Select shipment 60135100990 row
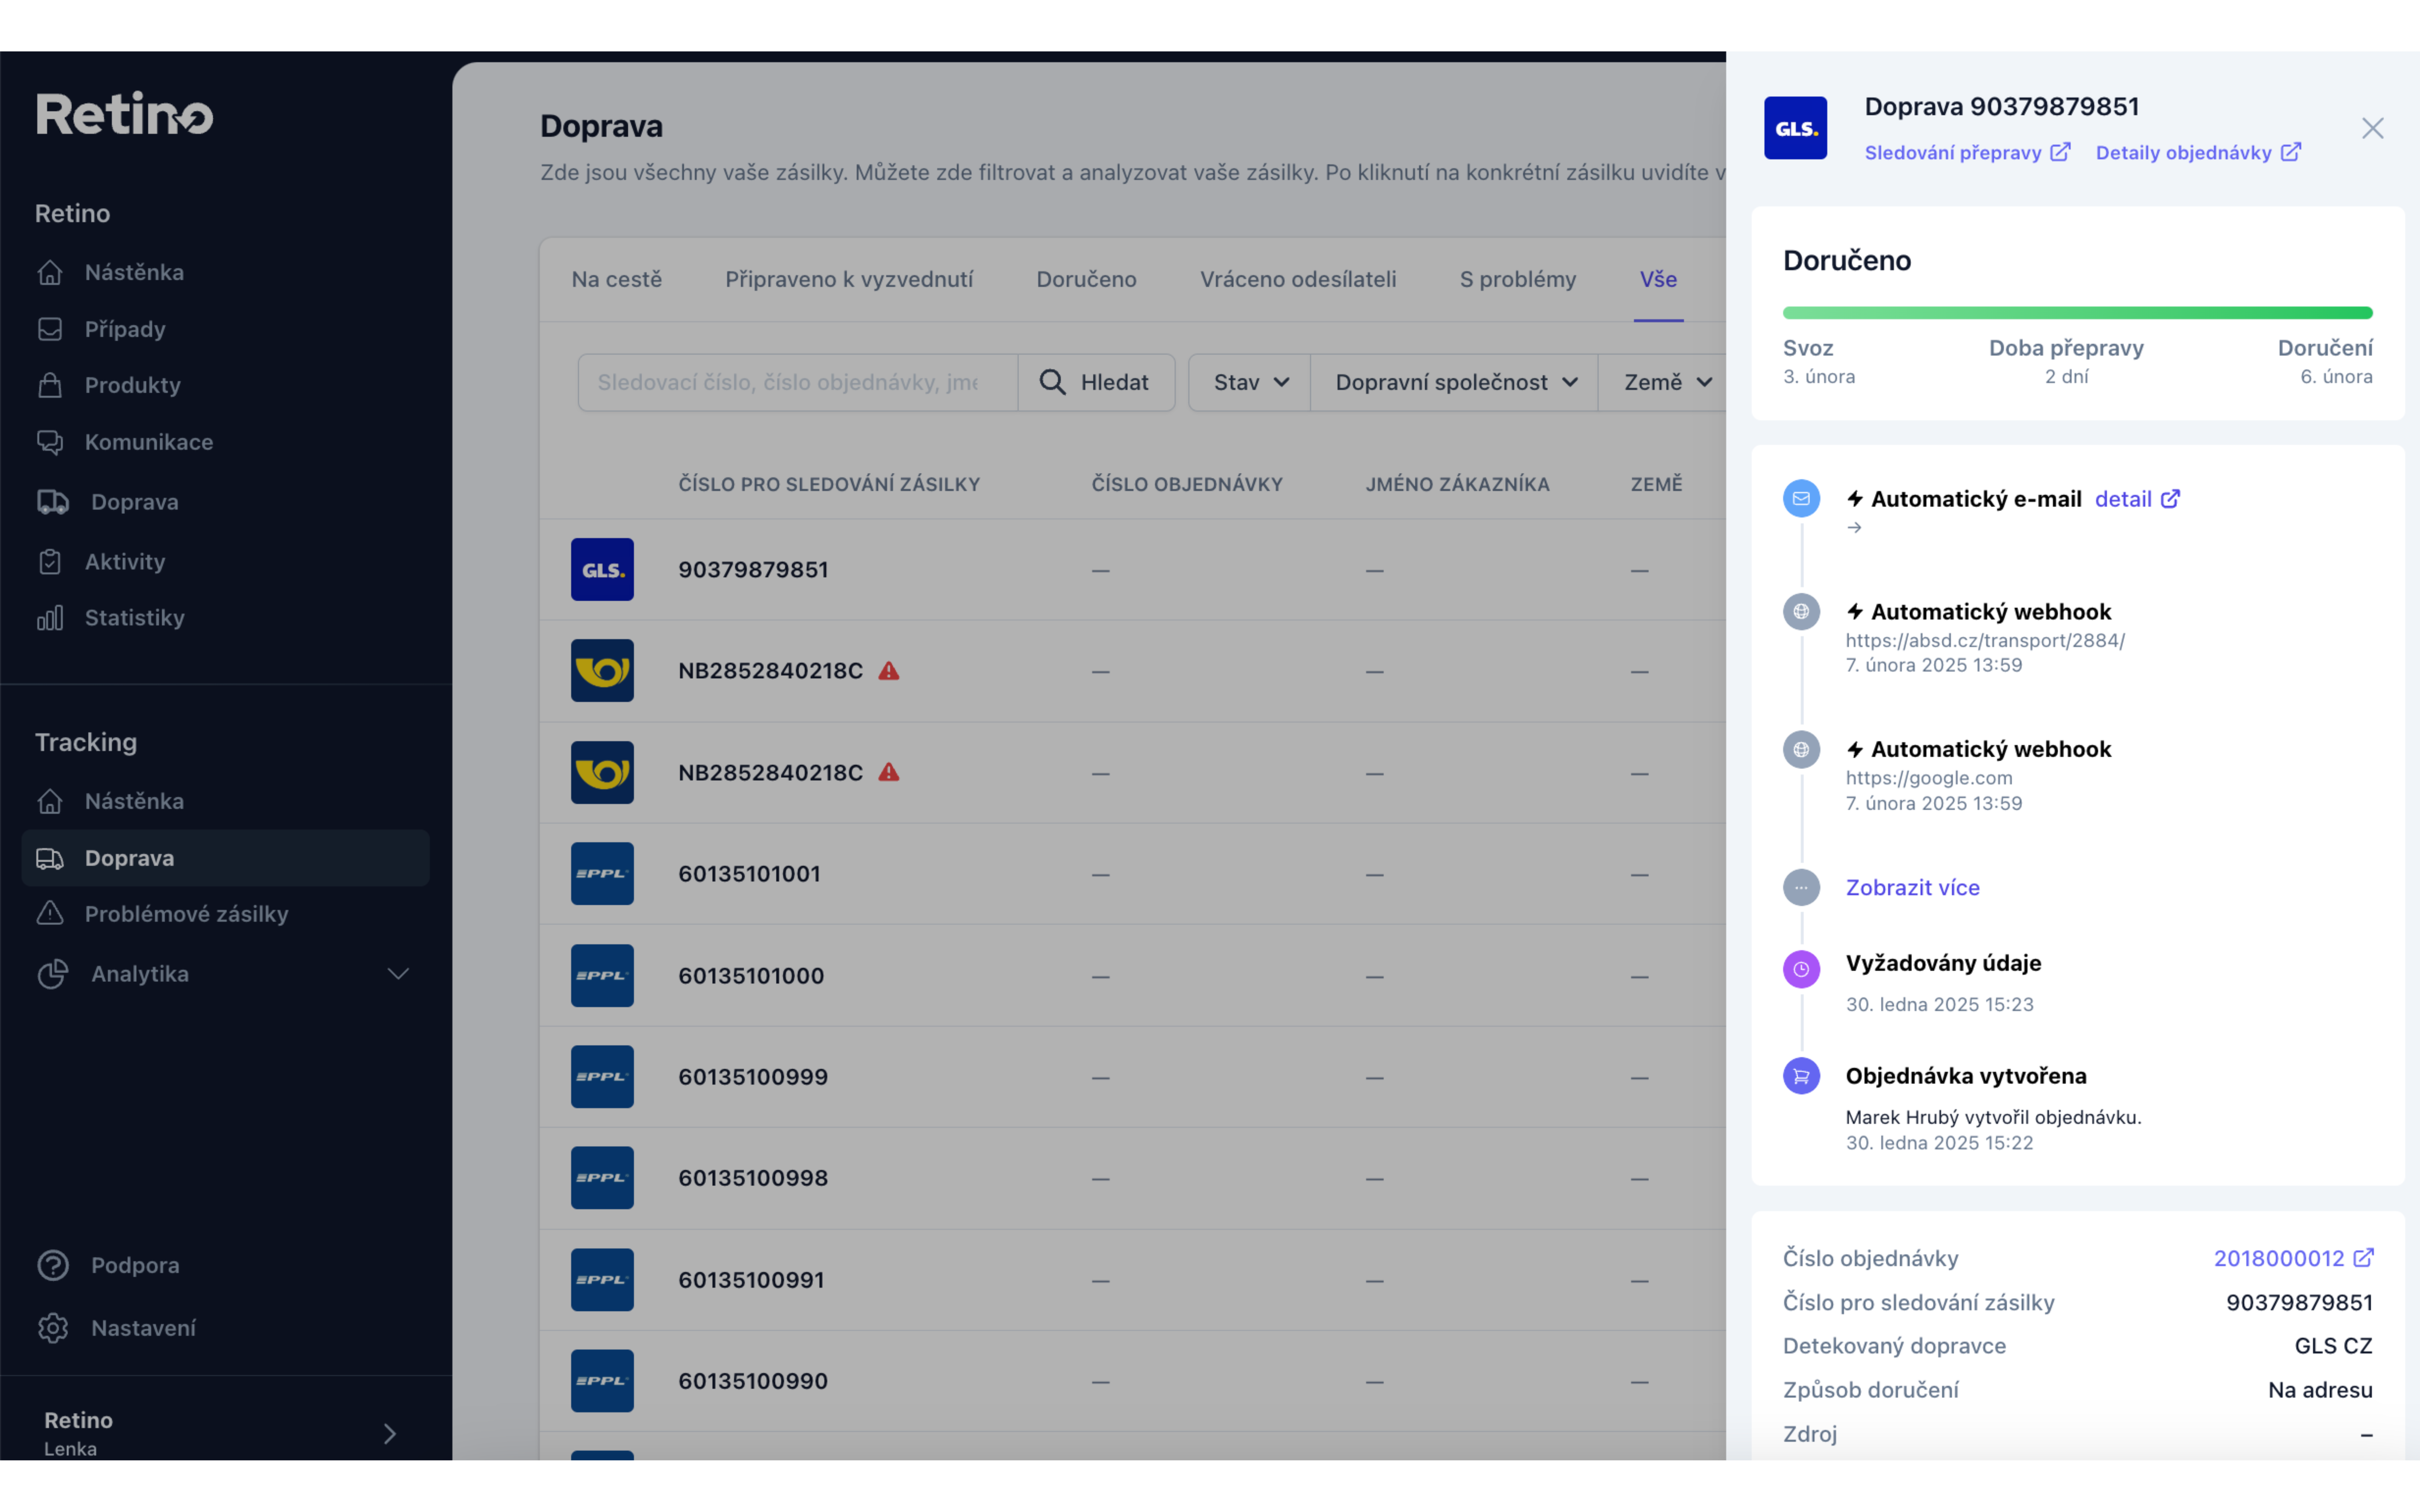 point(1133,1381)
